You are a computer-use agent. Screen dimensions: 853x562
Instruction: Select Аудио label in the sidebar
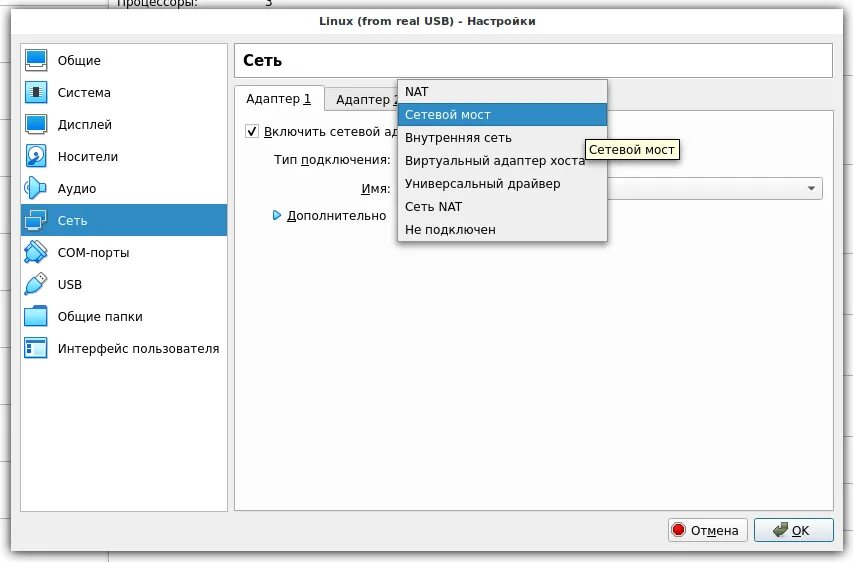click(77, 189)
